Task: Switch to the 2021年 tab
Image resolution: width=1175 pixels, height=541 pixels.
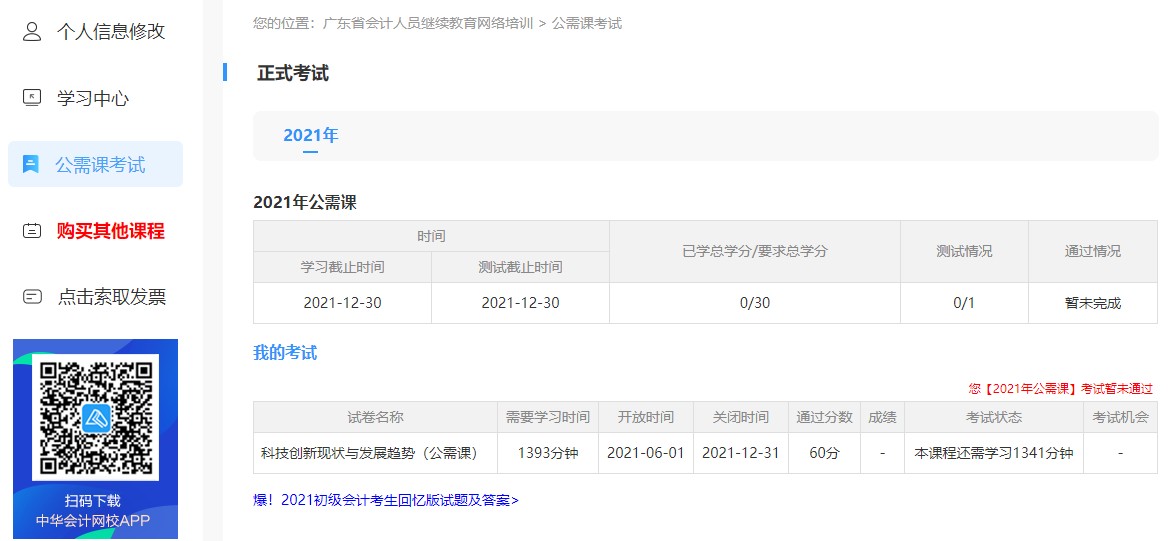Action: point(310,136)
